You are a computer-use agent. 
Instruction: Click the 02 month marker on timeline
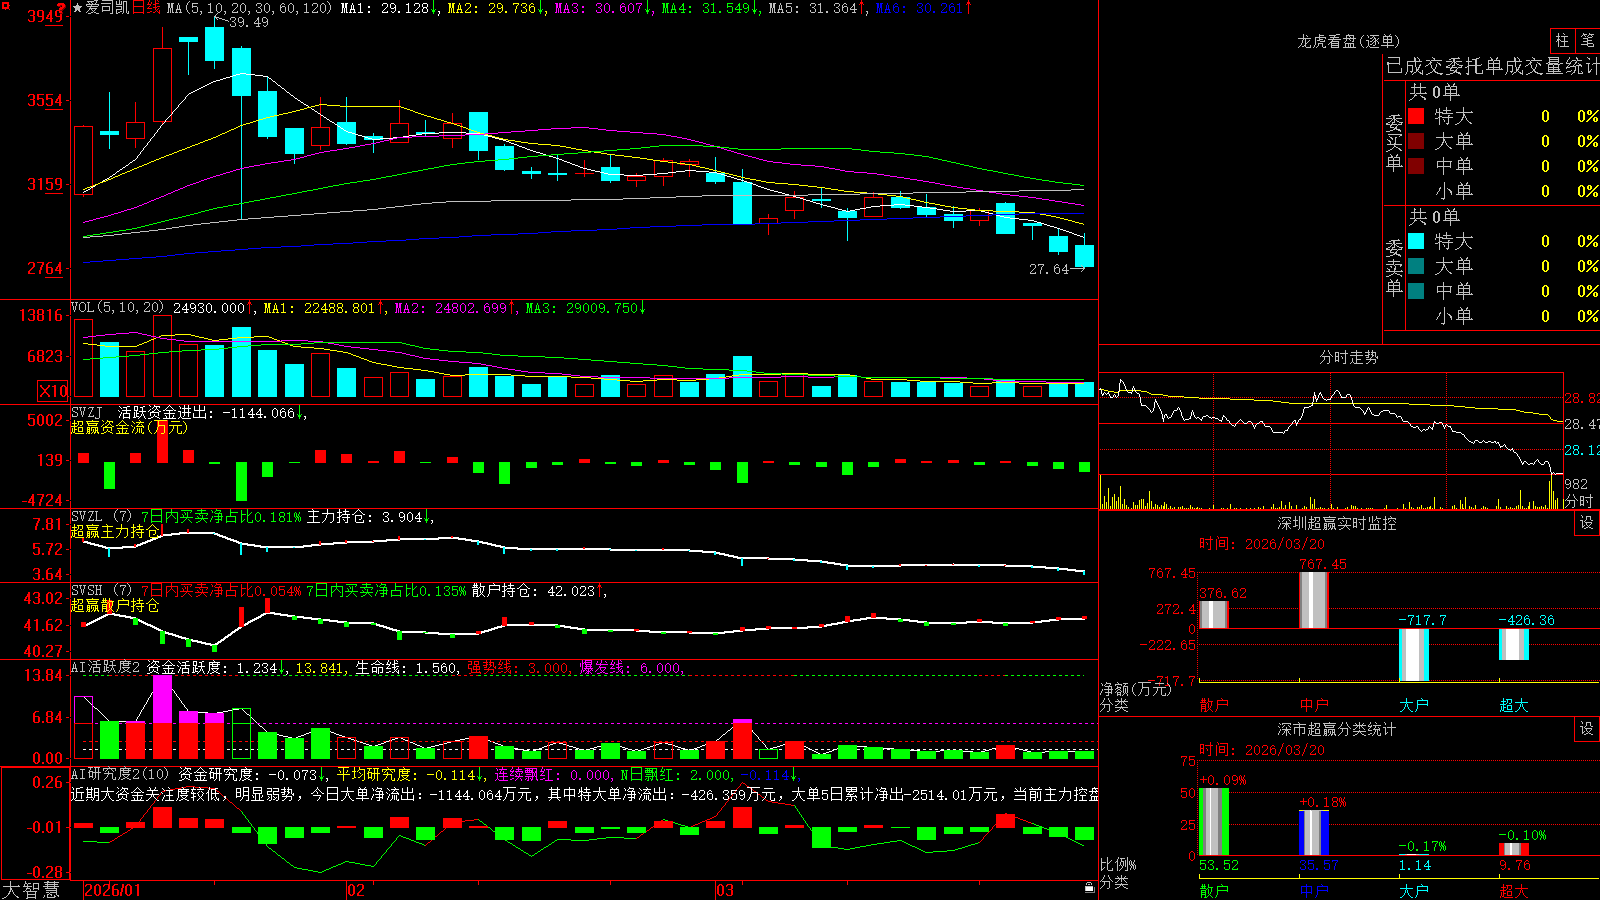point(356,890)
